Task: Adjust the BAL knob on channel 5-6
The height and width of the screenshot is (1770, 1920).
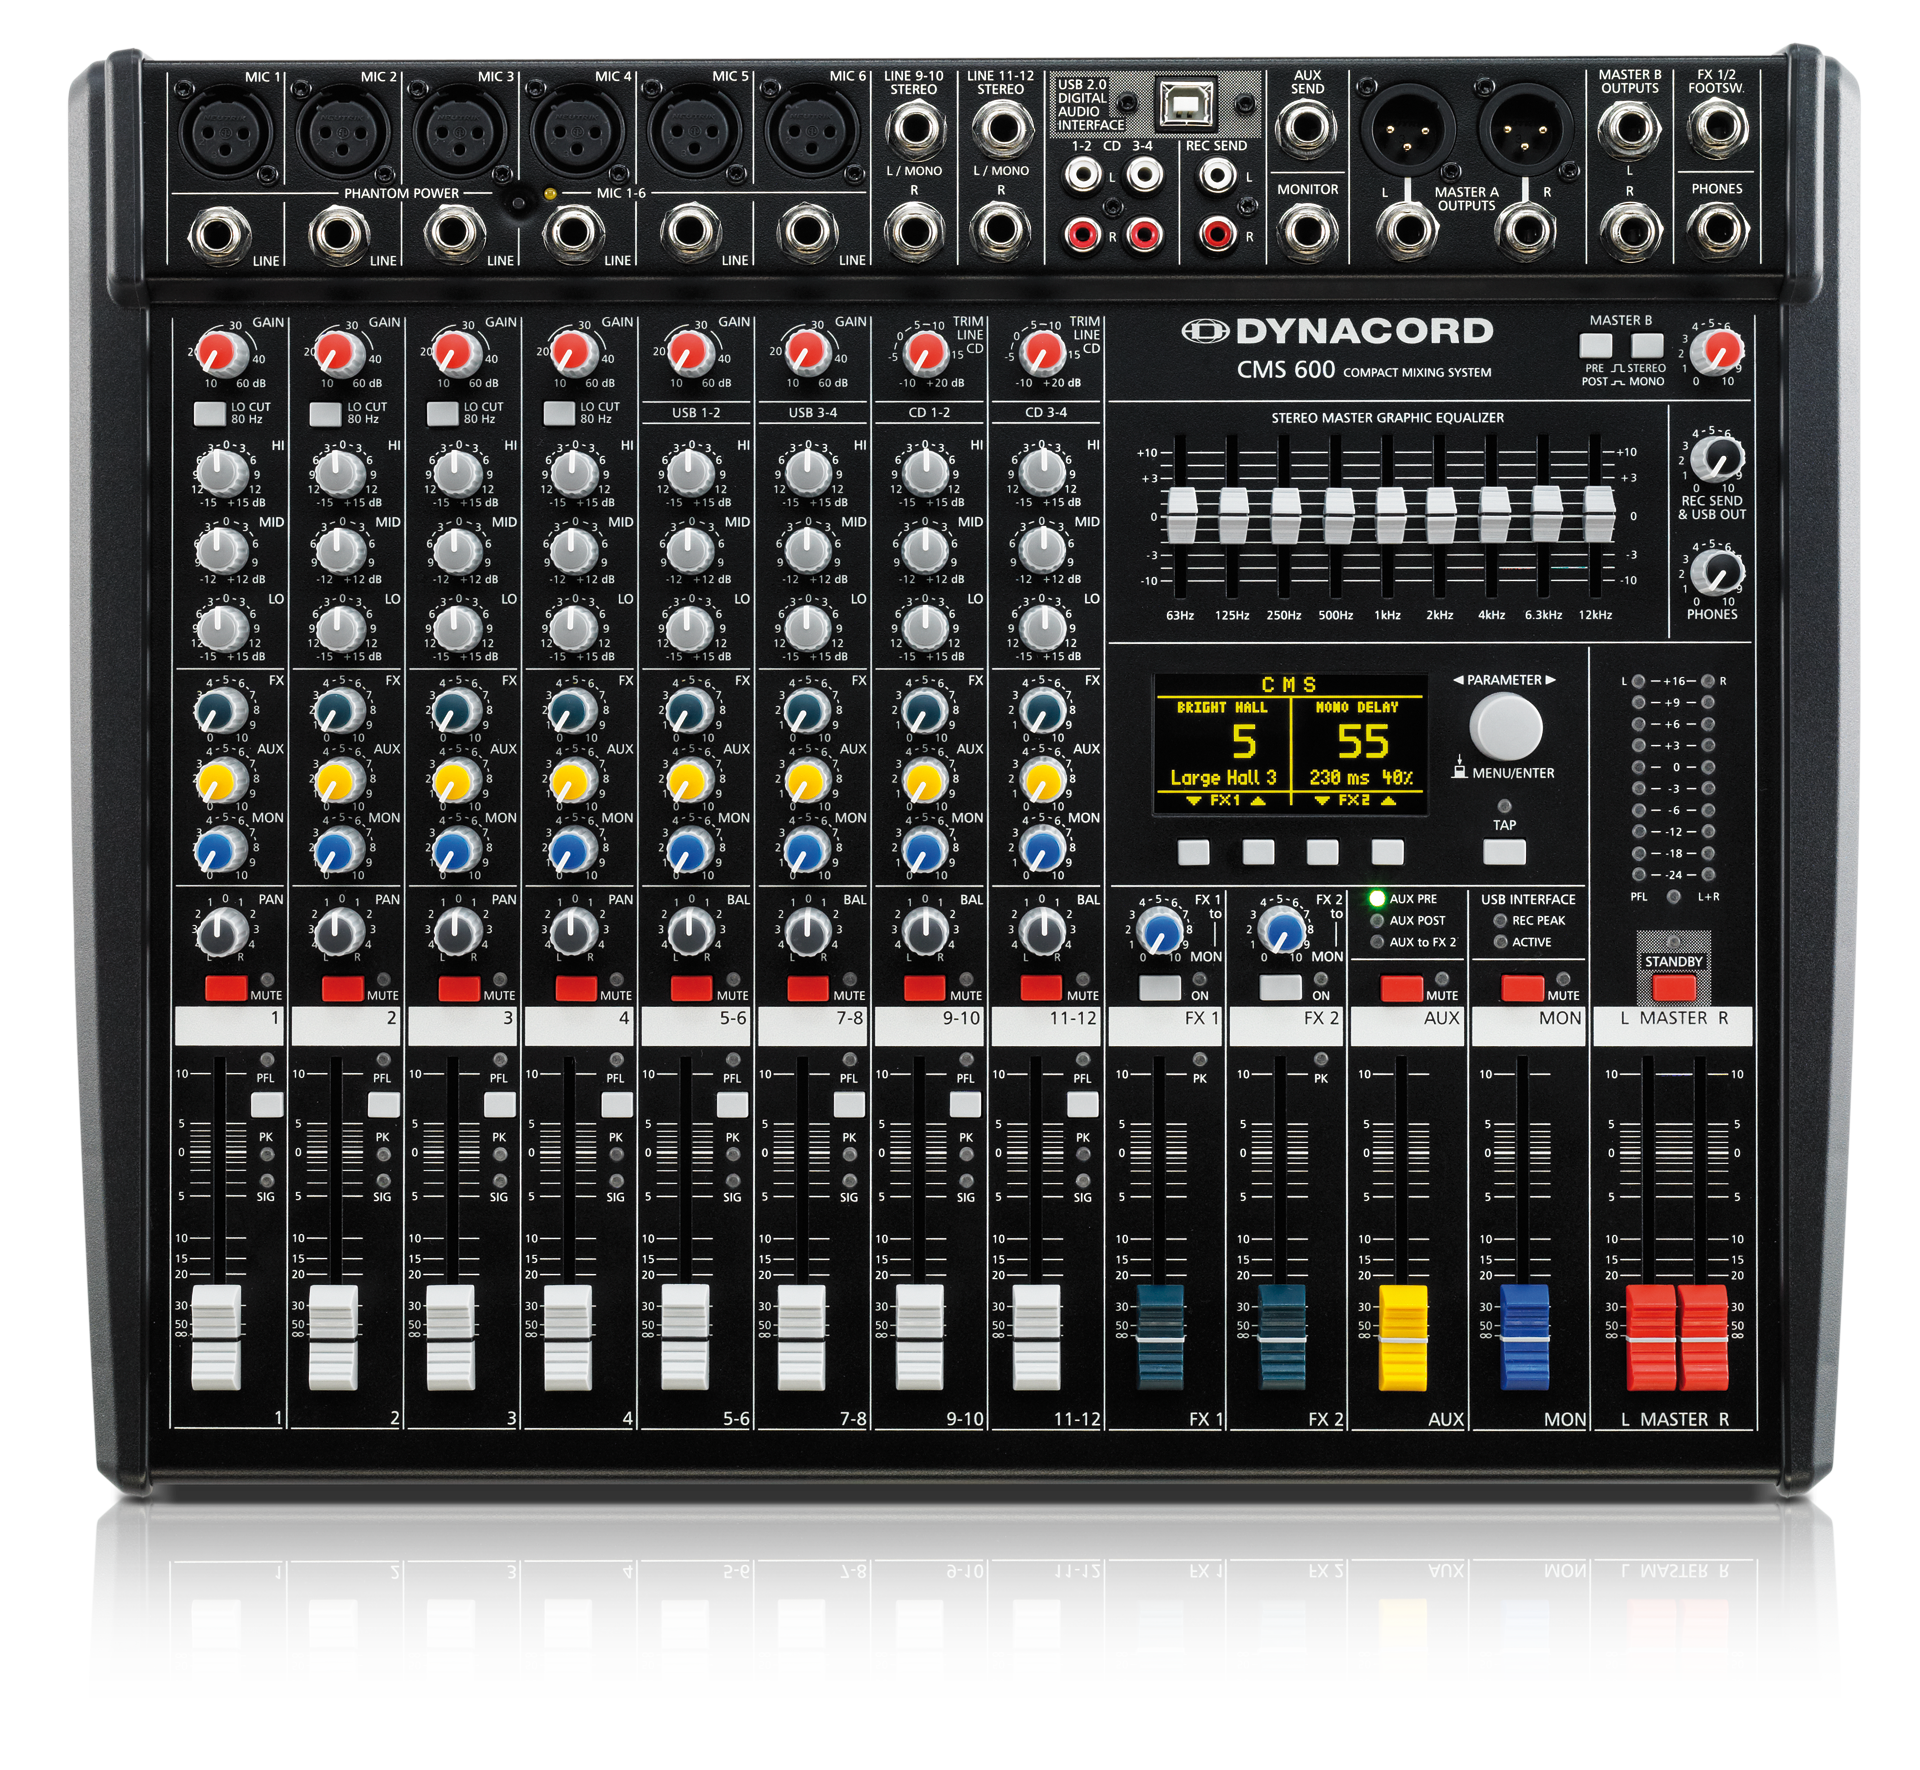Action: coord(690,932)
